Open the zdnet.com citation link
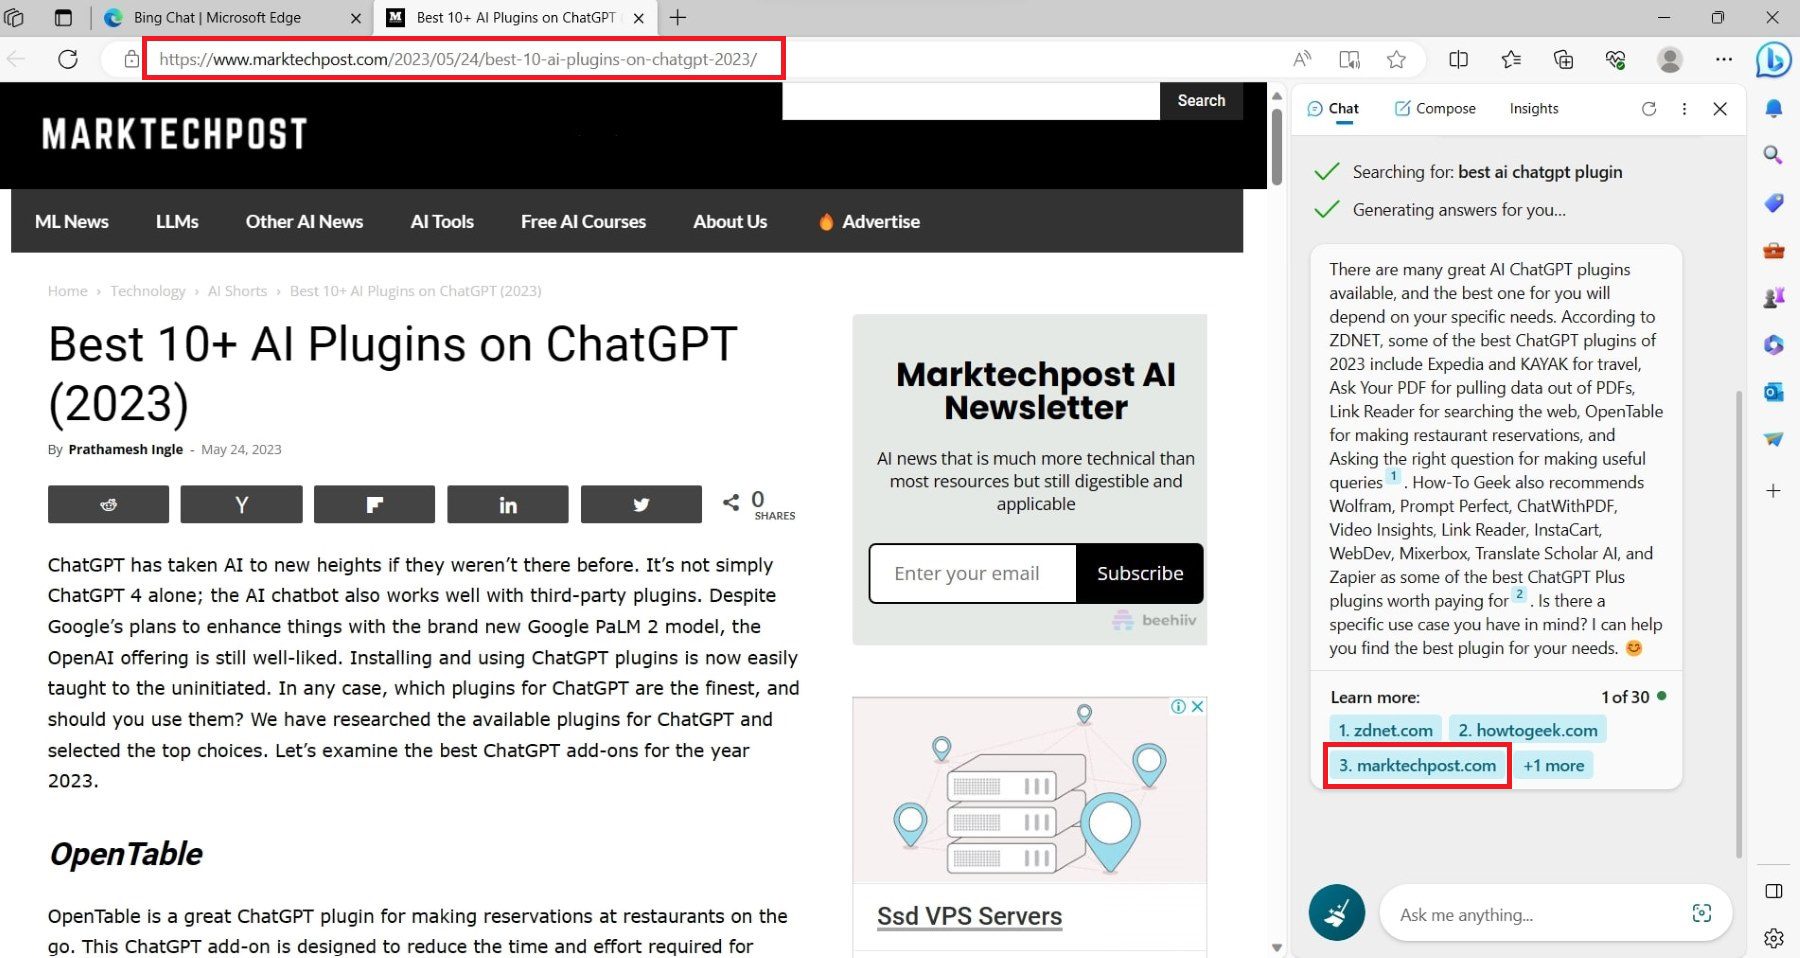The height and width of the screenshot is (958, 1800). click(1385, 729)
